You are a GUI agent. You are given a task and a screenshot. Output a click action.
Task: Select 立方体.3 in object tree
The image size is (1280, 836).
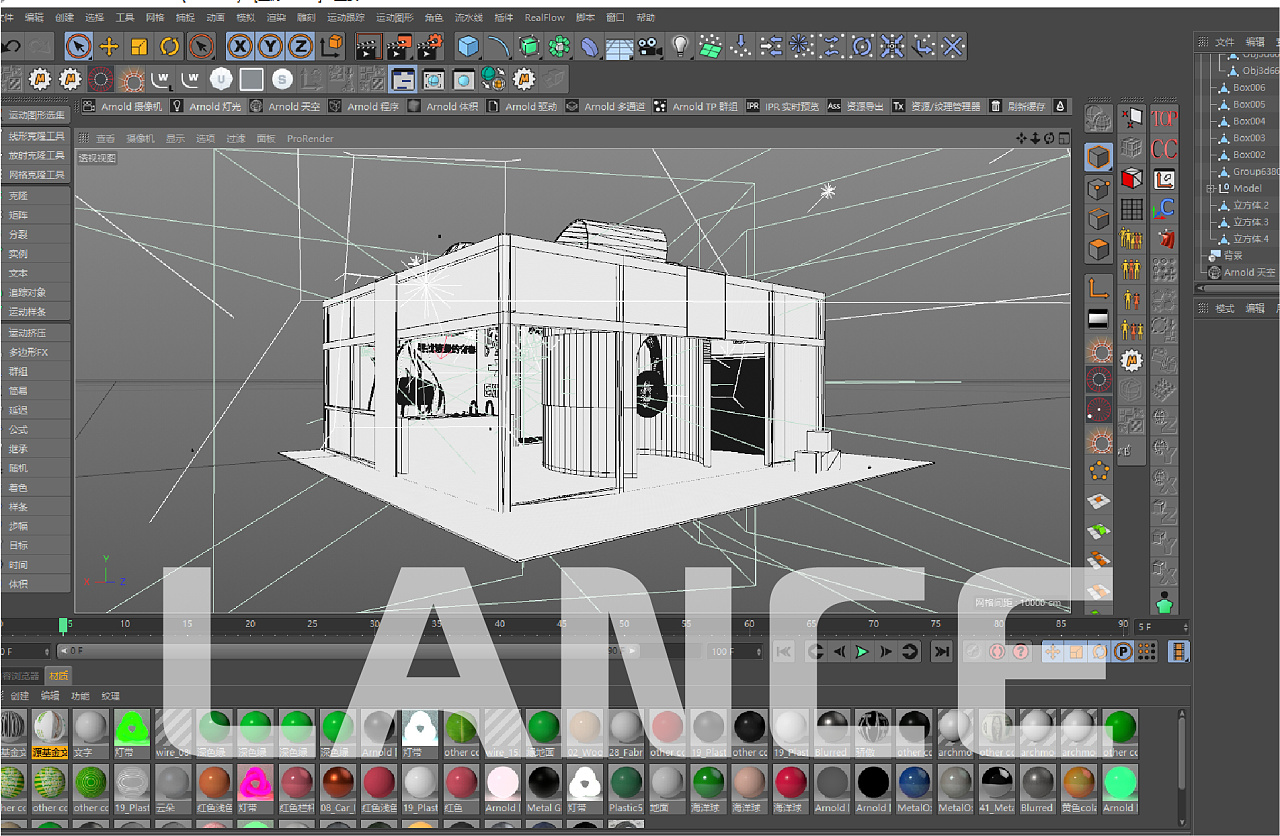[x=1250, y=222]
